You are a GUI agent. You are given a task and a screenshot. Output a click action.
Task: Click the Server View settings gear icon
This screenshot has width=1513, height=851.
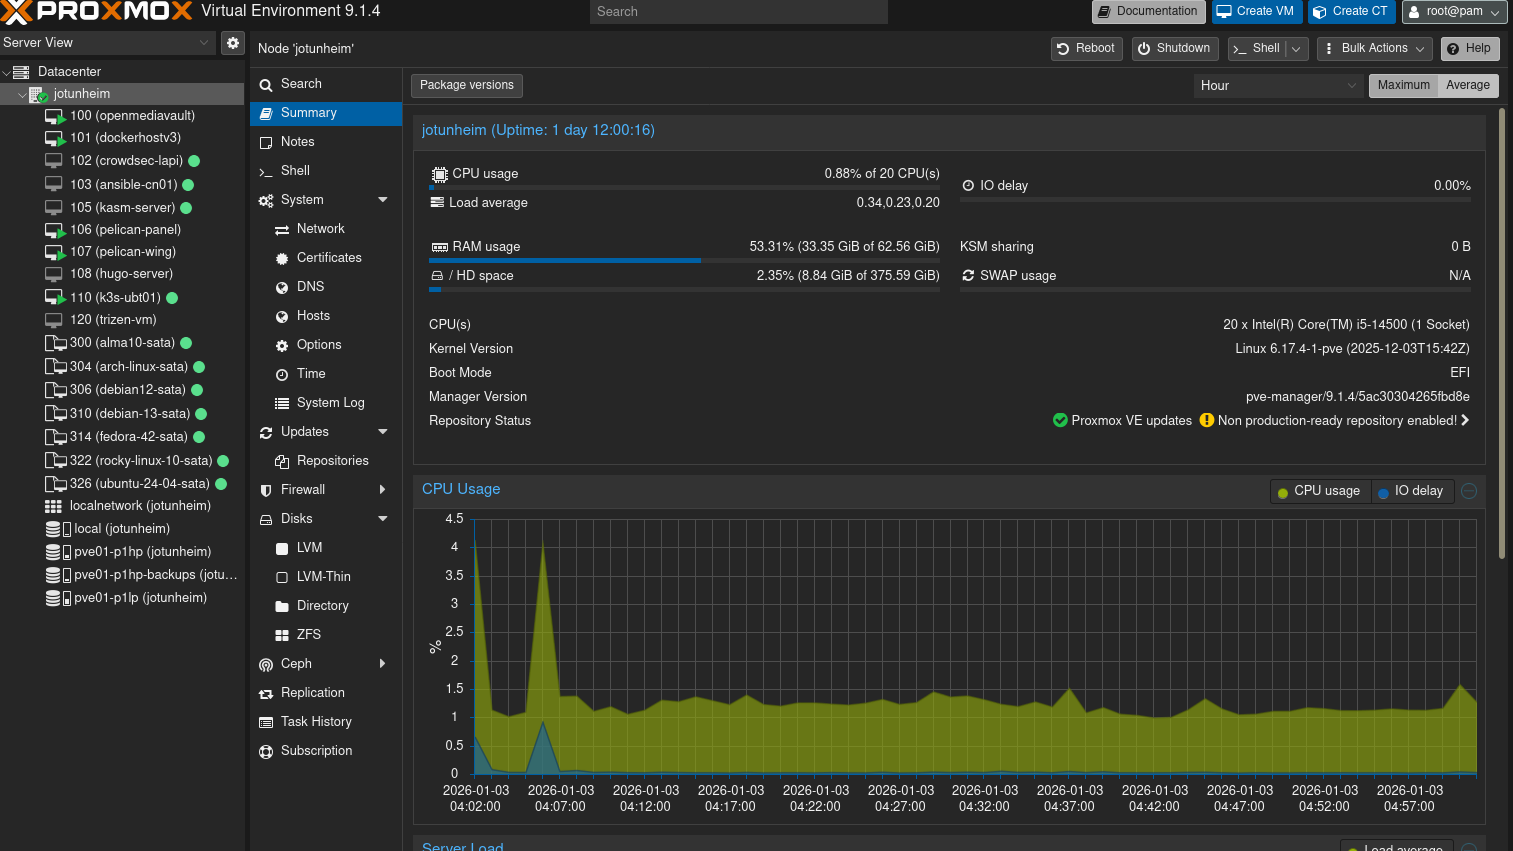pos(232,43)
